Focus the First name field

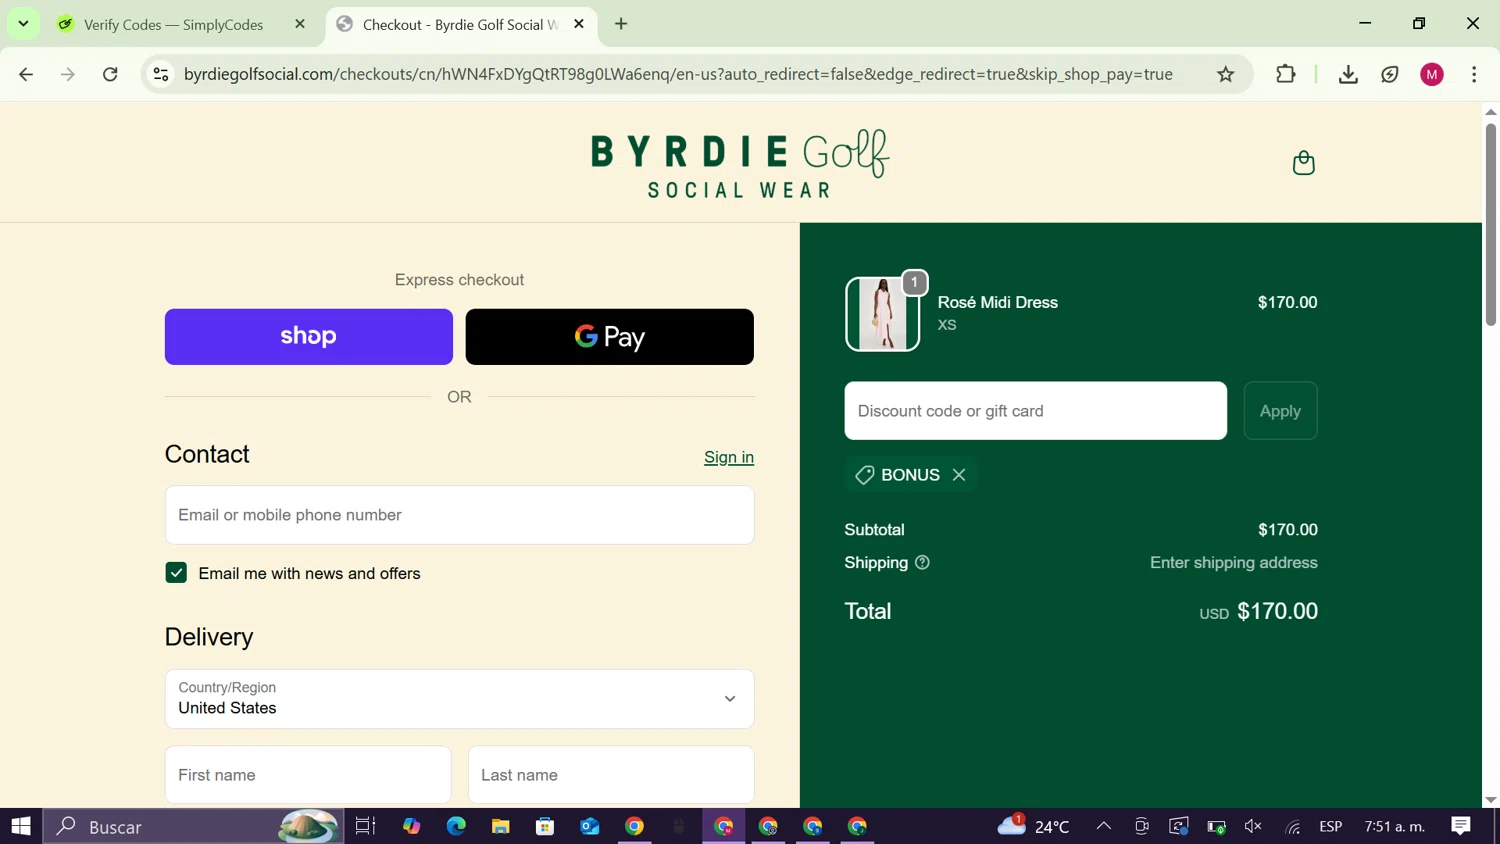pyautogui.click(x=308, y=775)
